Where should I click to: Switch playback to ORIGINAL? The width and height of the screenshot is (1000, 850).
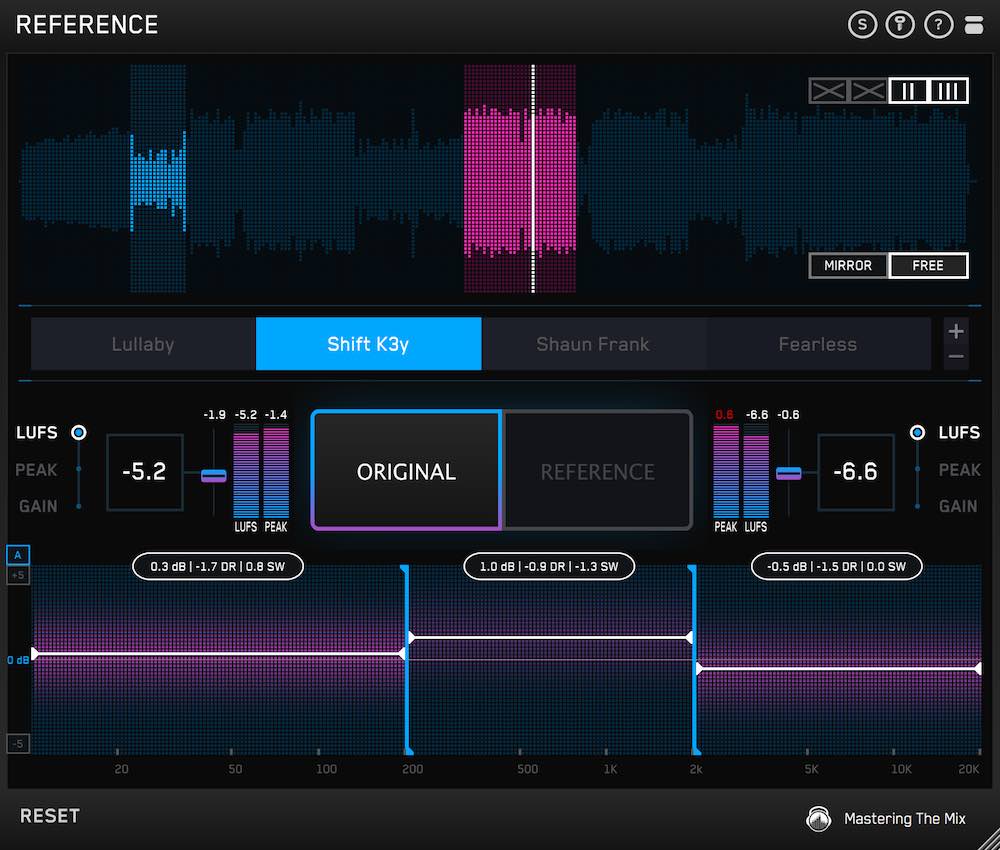point(406,471)
